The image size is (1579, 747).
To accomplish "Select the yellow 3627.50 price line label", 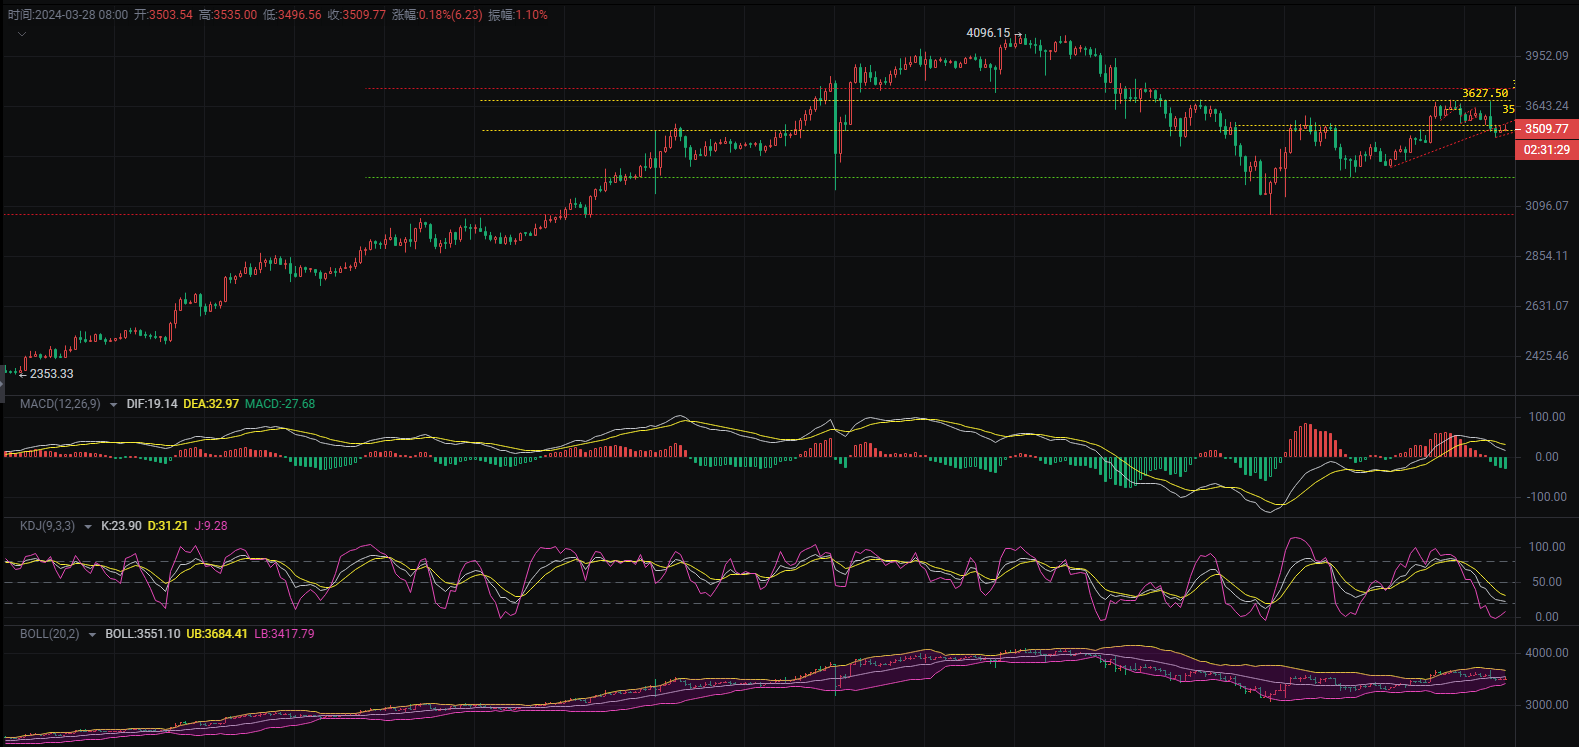I will pos(1484,93).
